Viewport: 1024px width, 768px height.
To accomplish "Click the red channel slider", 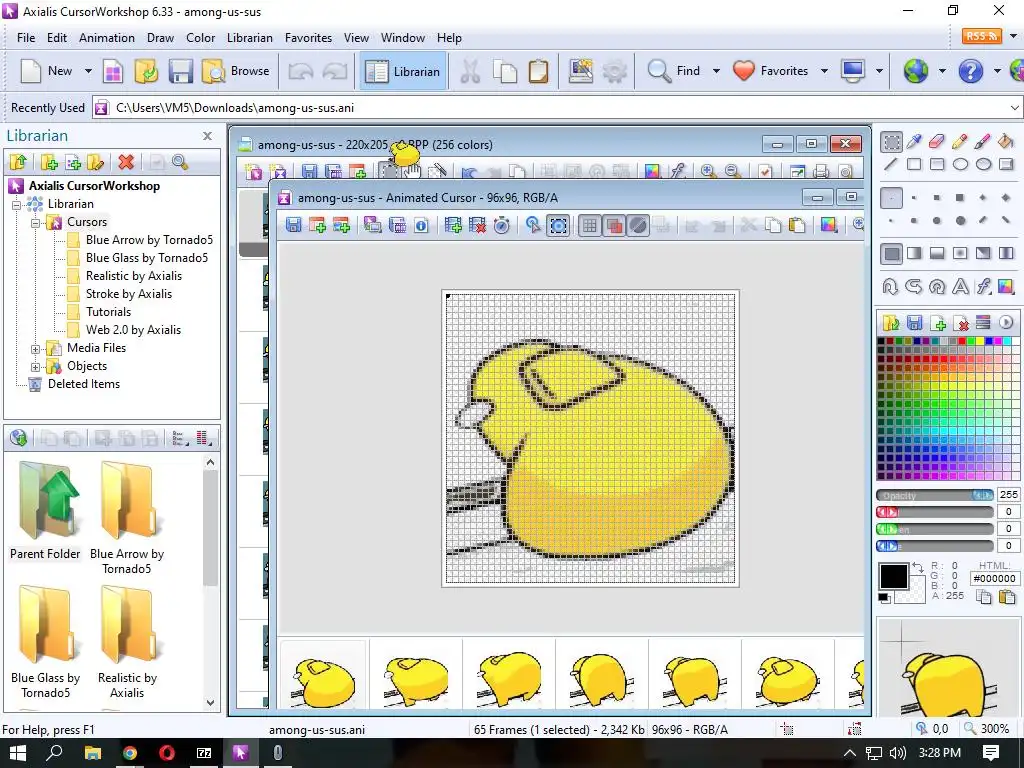I will [x=935, y=512].
